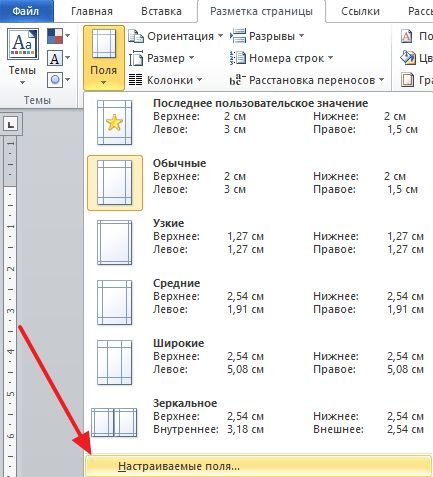
Task: Click the Ориентация page icon
Action: pyautogui.click(x=136, y=36)
